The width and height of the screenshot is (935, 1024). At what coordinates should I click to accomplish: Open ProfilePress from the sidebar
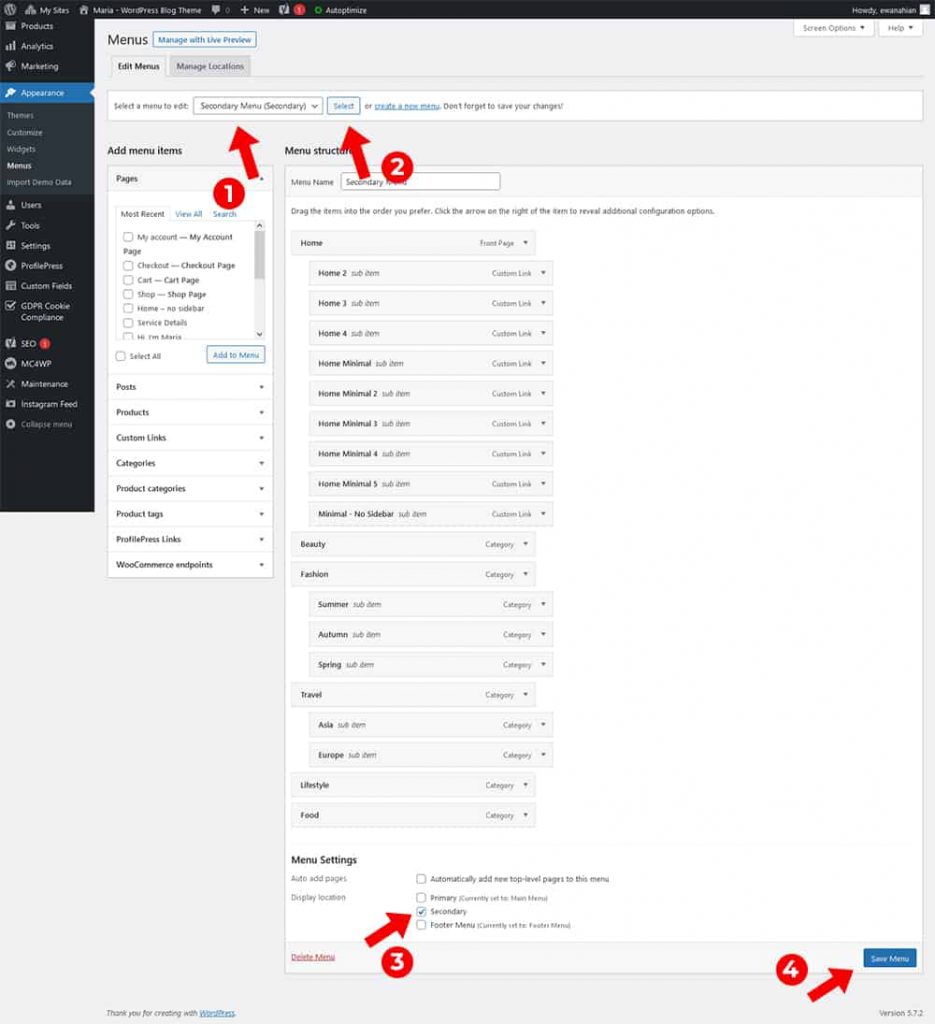tap(40, 265)
